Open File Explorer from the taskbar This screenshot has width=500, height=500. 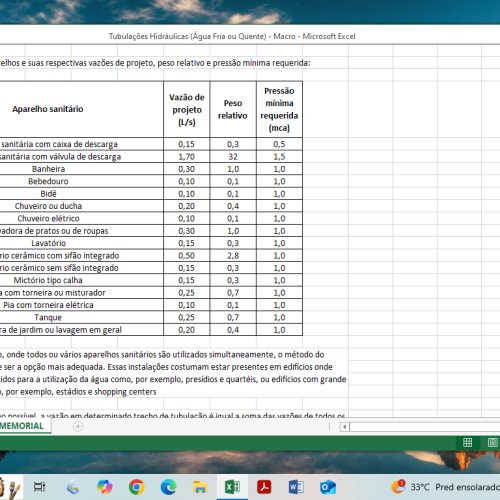pyautogui.click(x=200, y=487)
